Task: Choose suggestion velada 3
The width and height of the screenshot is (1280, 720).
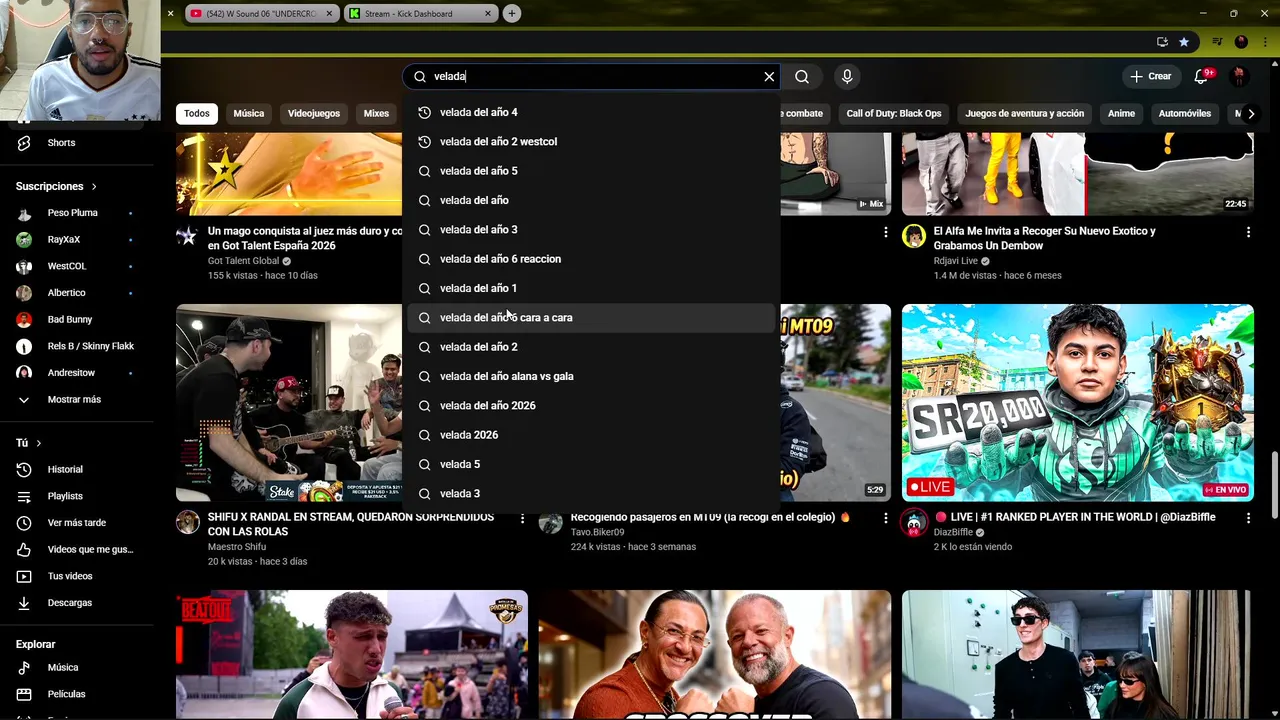Action: tap(591, 494)
